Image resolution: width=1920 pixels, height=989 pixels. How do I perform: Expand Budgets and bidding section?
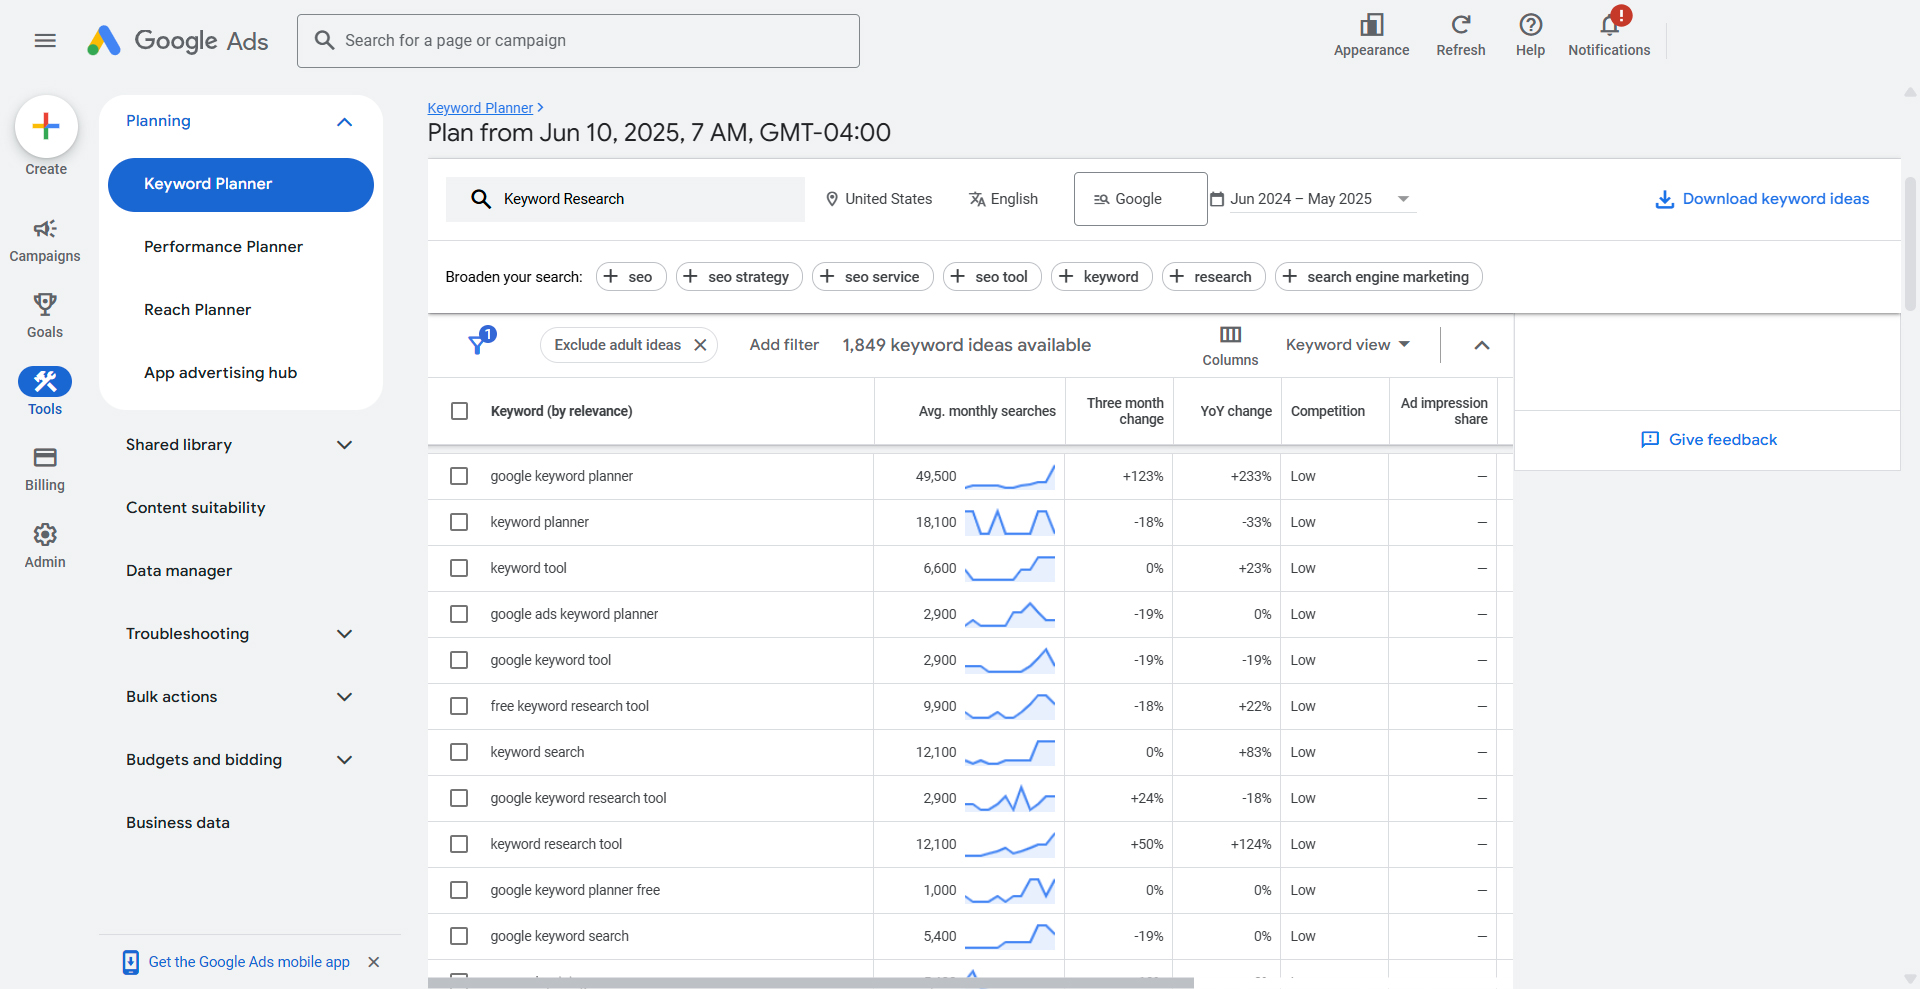[345, 760]
